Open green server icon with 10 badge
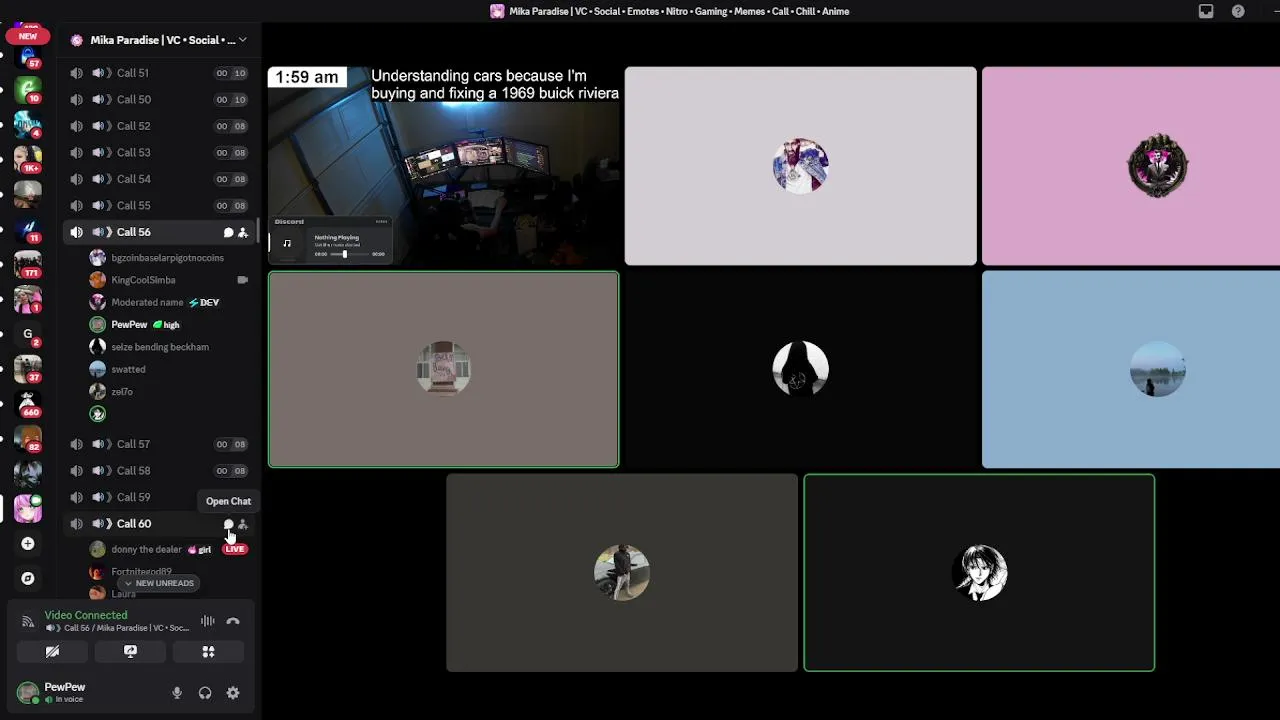Screen dimensions: 1280x720 (28, 90)
